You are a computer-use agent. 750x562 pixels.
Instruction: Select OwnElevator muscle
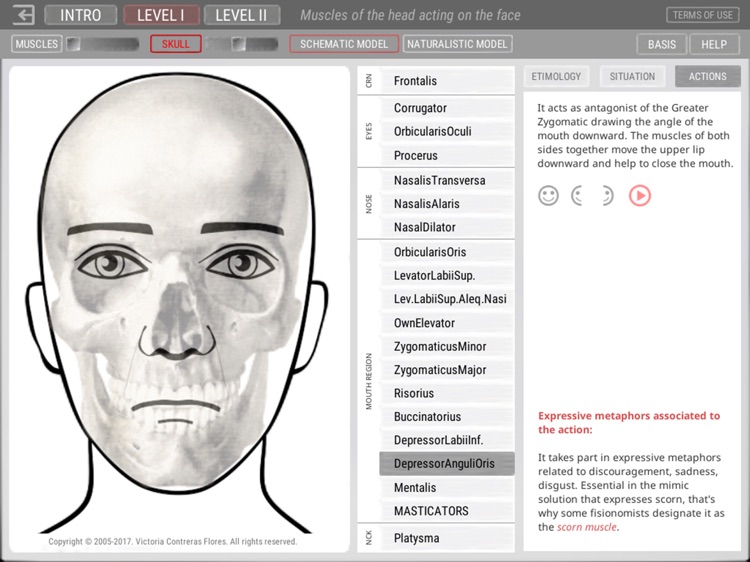click(447, 323)
